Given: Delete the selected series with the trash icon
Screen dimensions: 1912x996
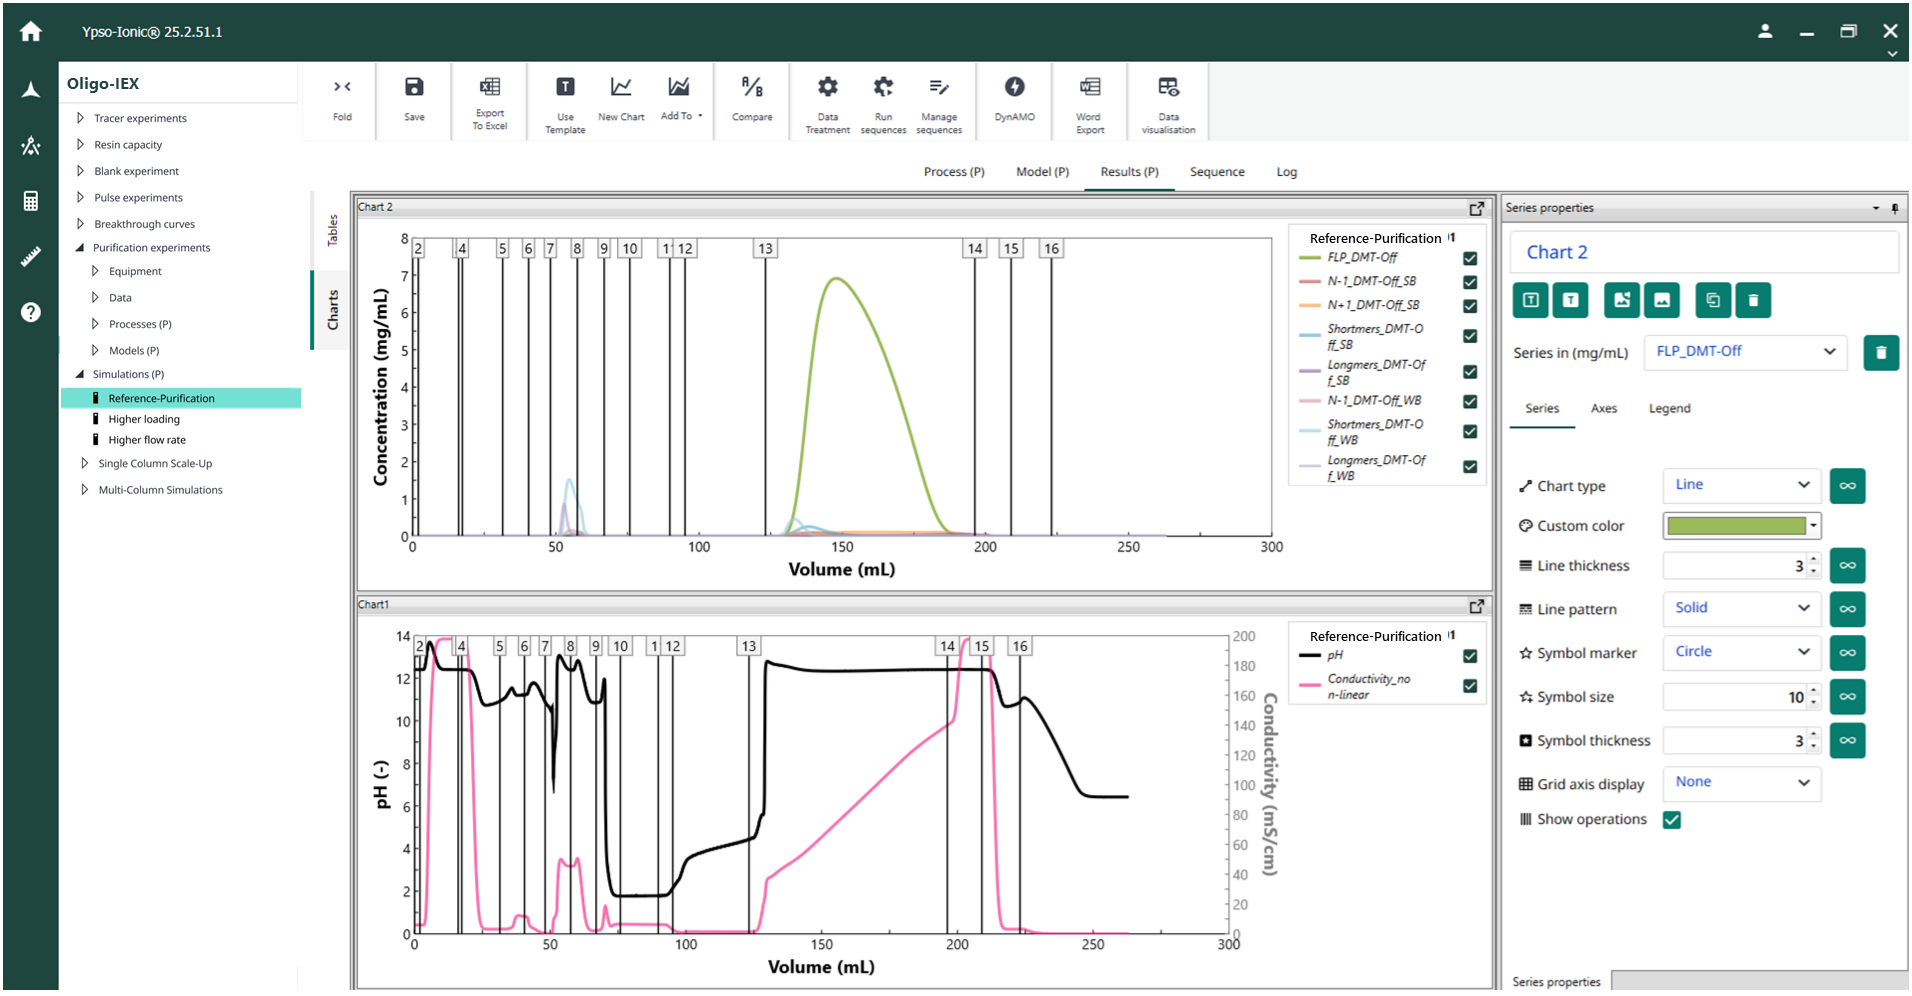Looking at the screenshot, I should pyautogui.click(x=1881, y=352).
